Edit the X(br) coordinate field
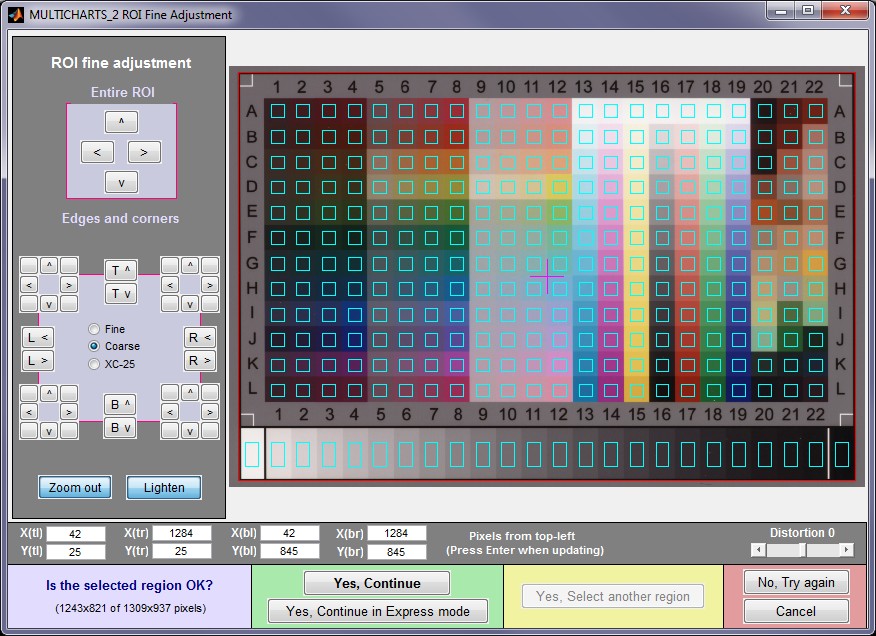876x636 pixels. point(396,533)
